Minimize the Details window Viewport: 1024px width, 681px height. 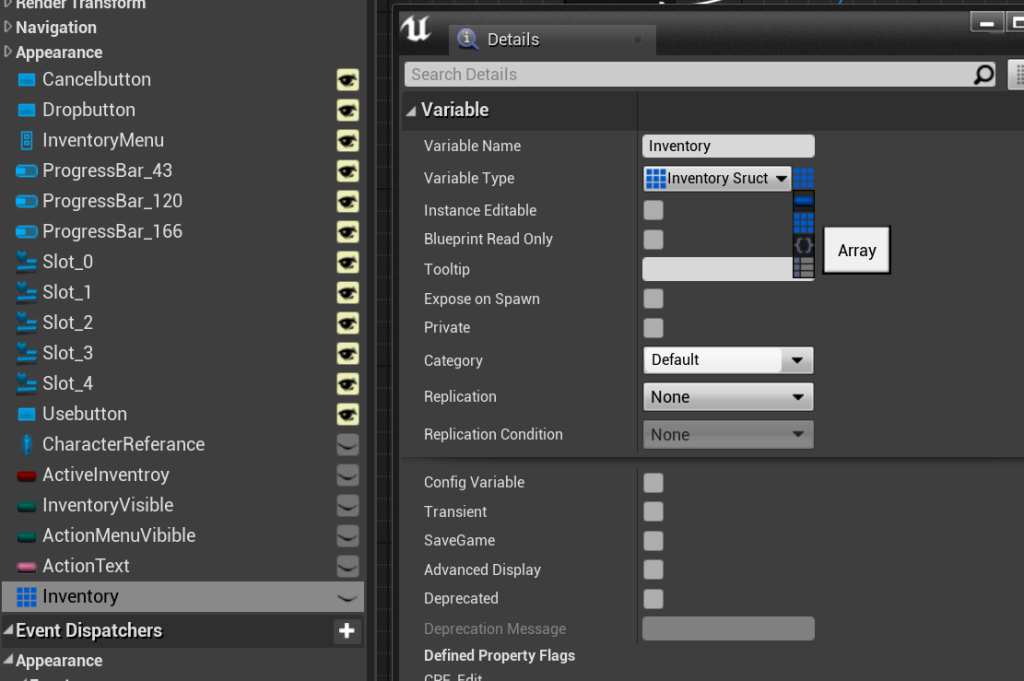click(x=987, y=23)
